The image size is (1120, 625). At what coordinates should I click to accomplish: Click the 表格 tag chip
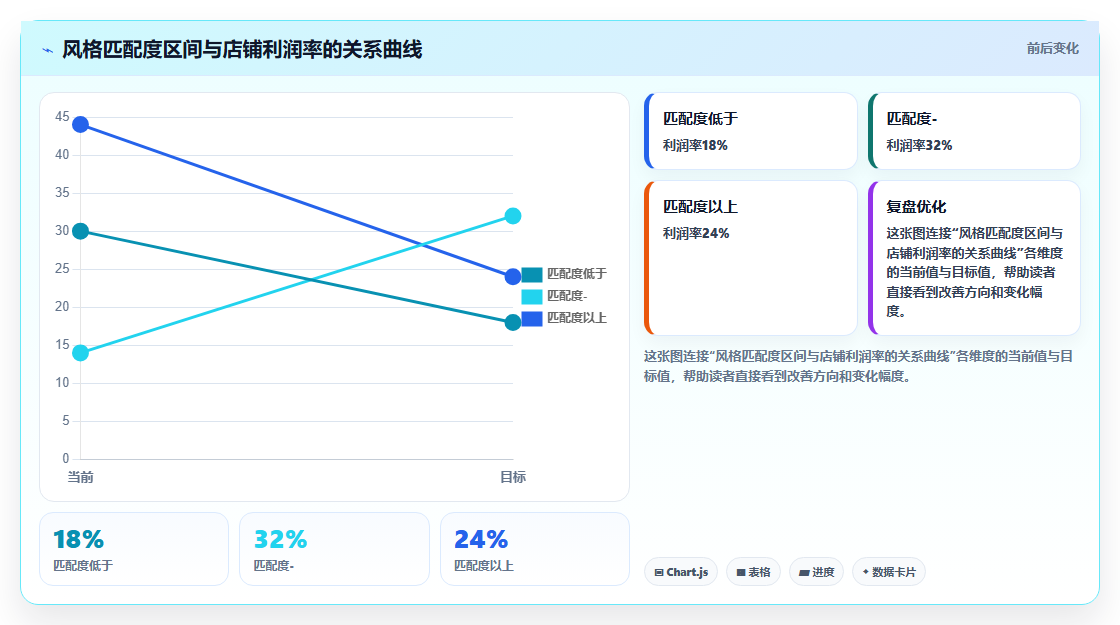[754, 572]
